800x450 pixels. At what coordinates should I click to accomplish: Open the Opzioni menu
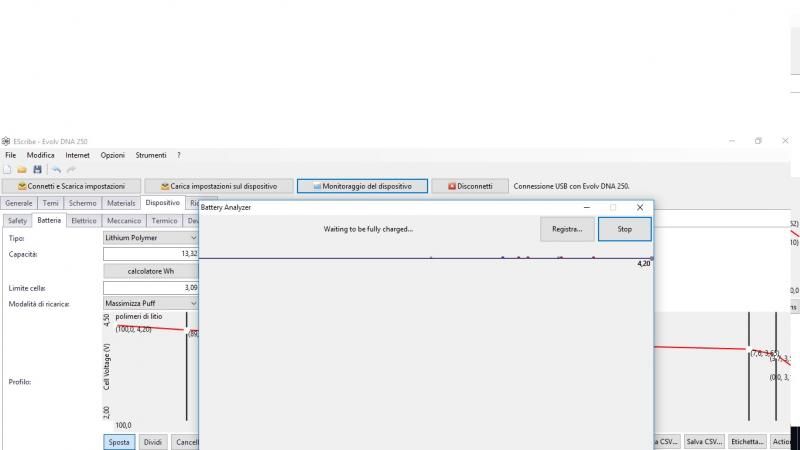[x=113, y=155]
